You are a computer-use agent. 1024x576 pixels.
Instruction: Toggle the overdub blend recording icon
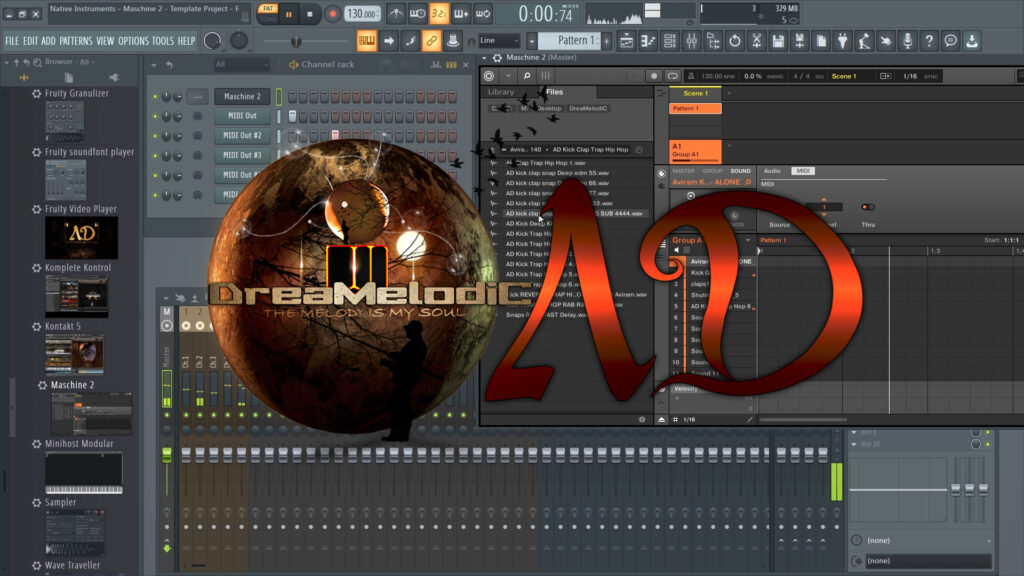(461, 14)
